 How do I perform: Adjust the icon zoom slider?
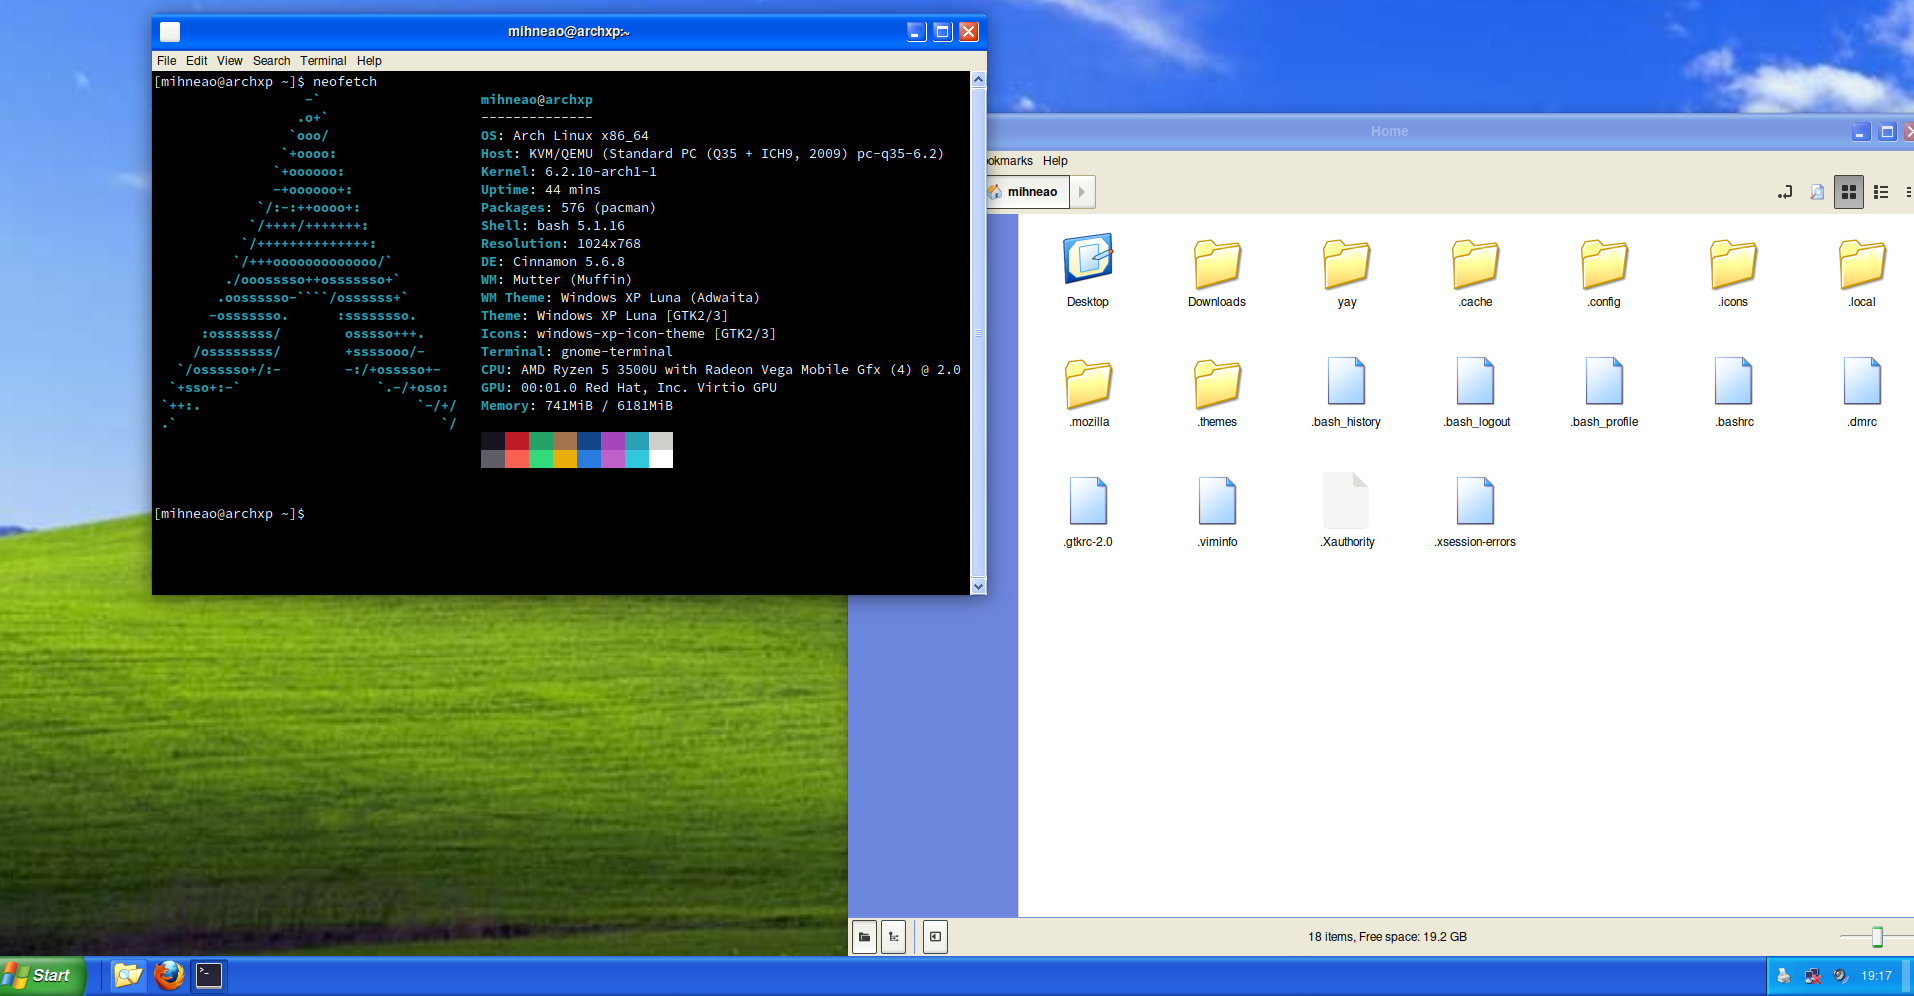[x=1877, y=937]
